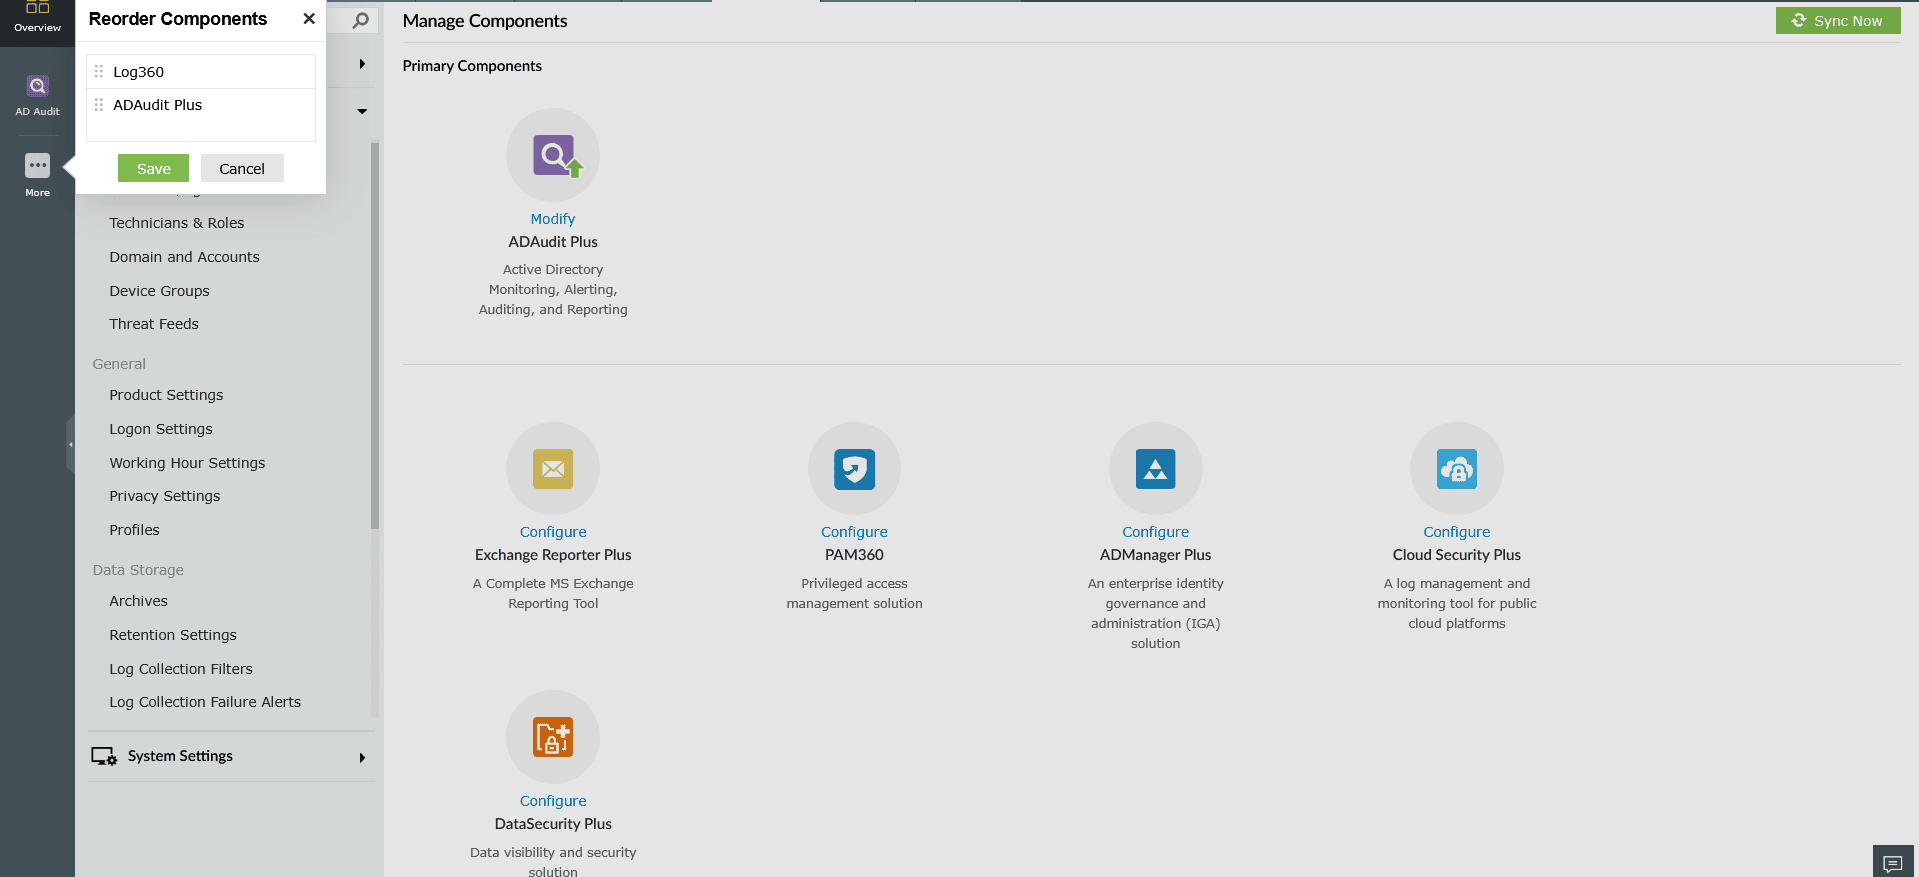Click the settings search magnifier icon

click(x=361, y=20)
